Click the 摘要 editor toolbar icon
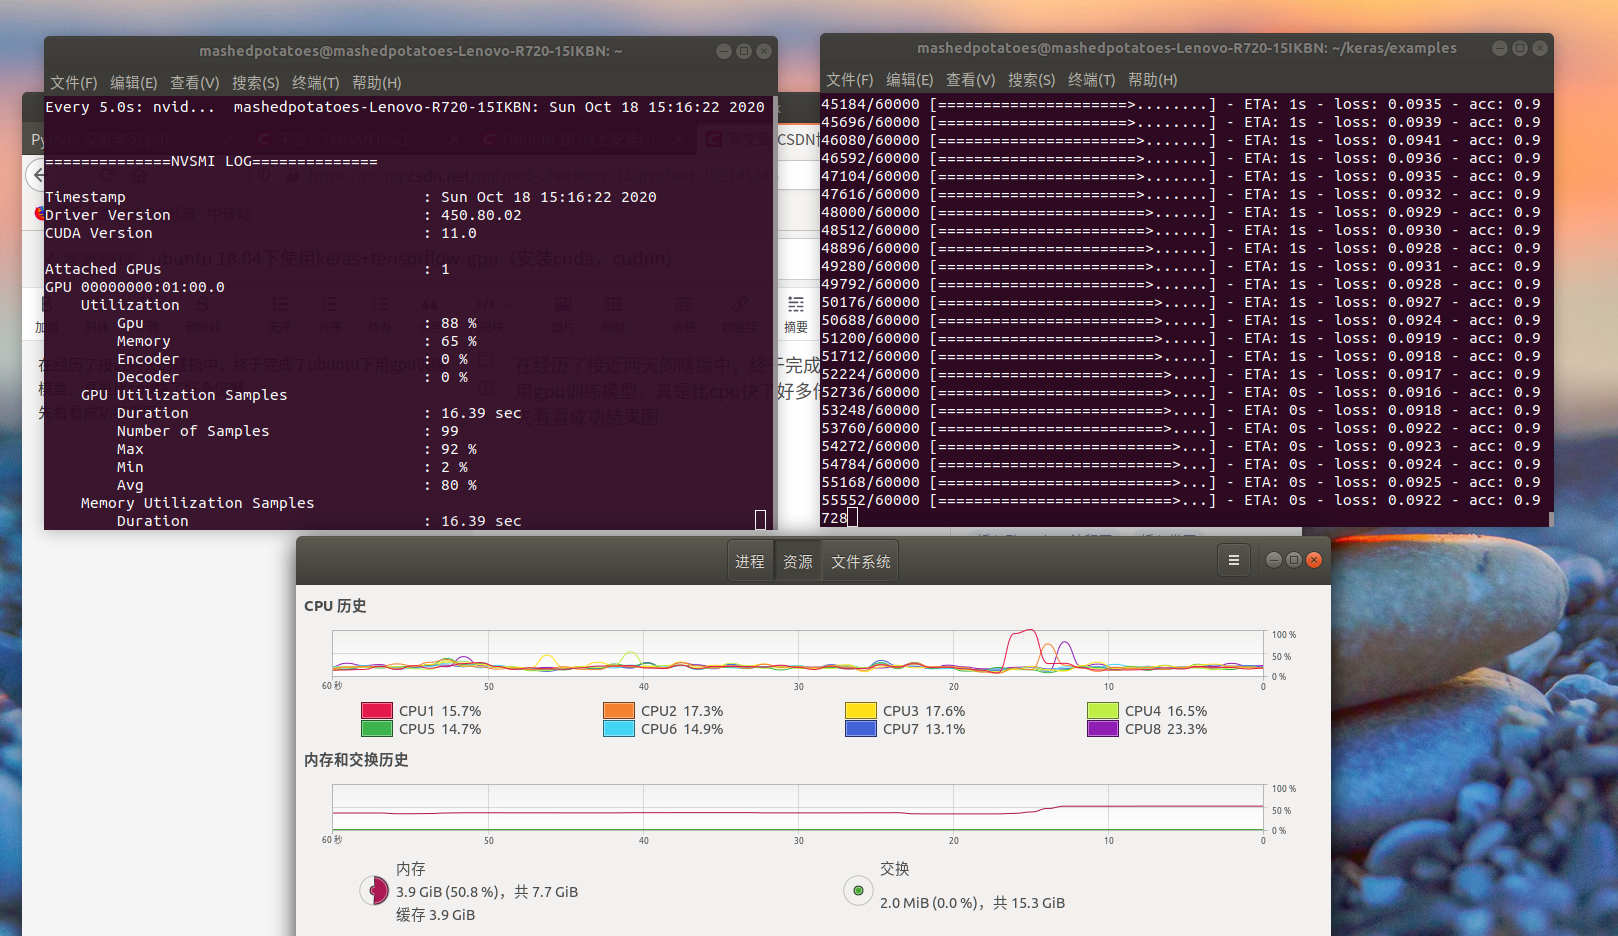The height and width of the screenshot is (936, 1618). click(x=796, y=315)
